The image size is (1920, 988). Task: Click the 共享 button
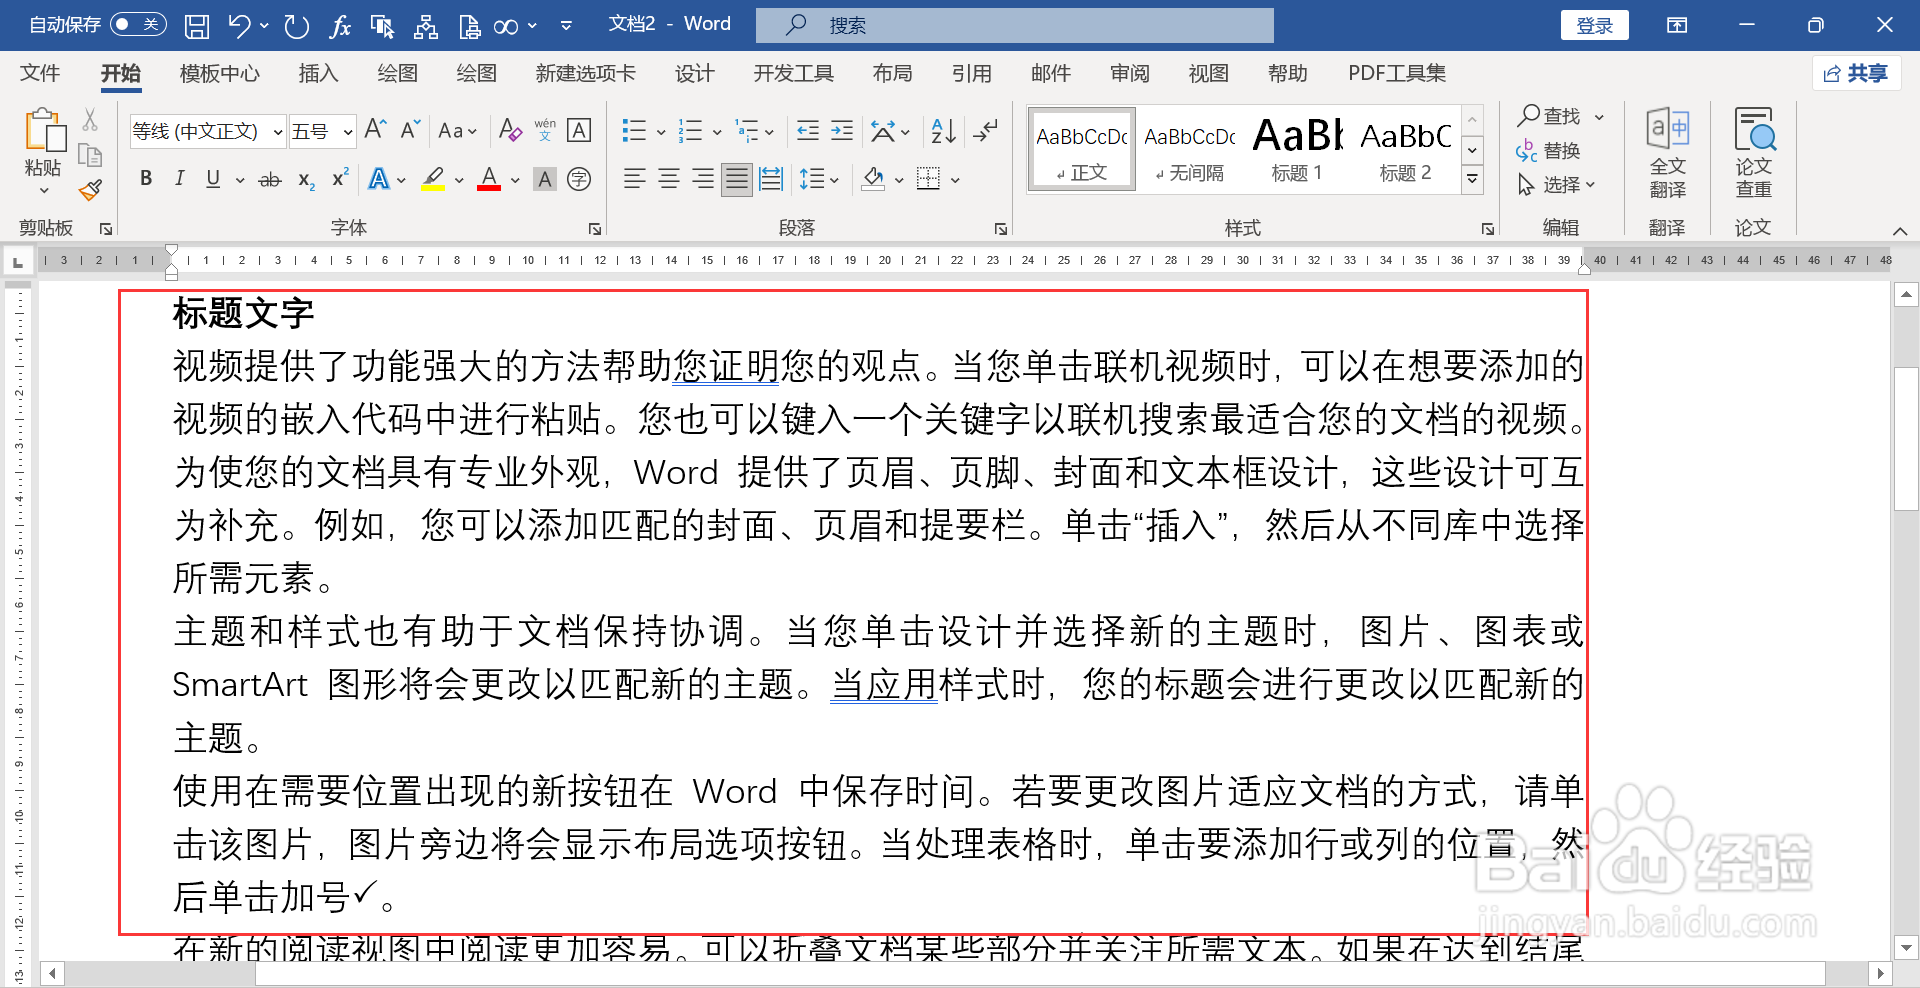pyautogui.click(x=1856, y=73)
